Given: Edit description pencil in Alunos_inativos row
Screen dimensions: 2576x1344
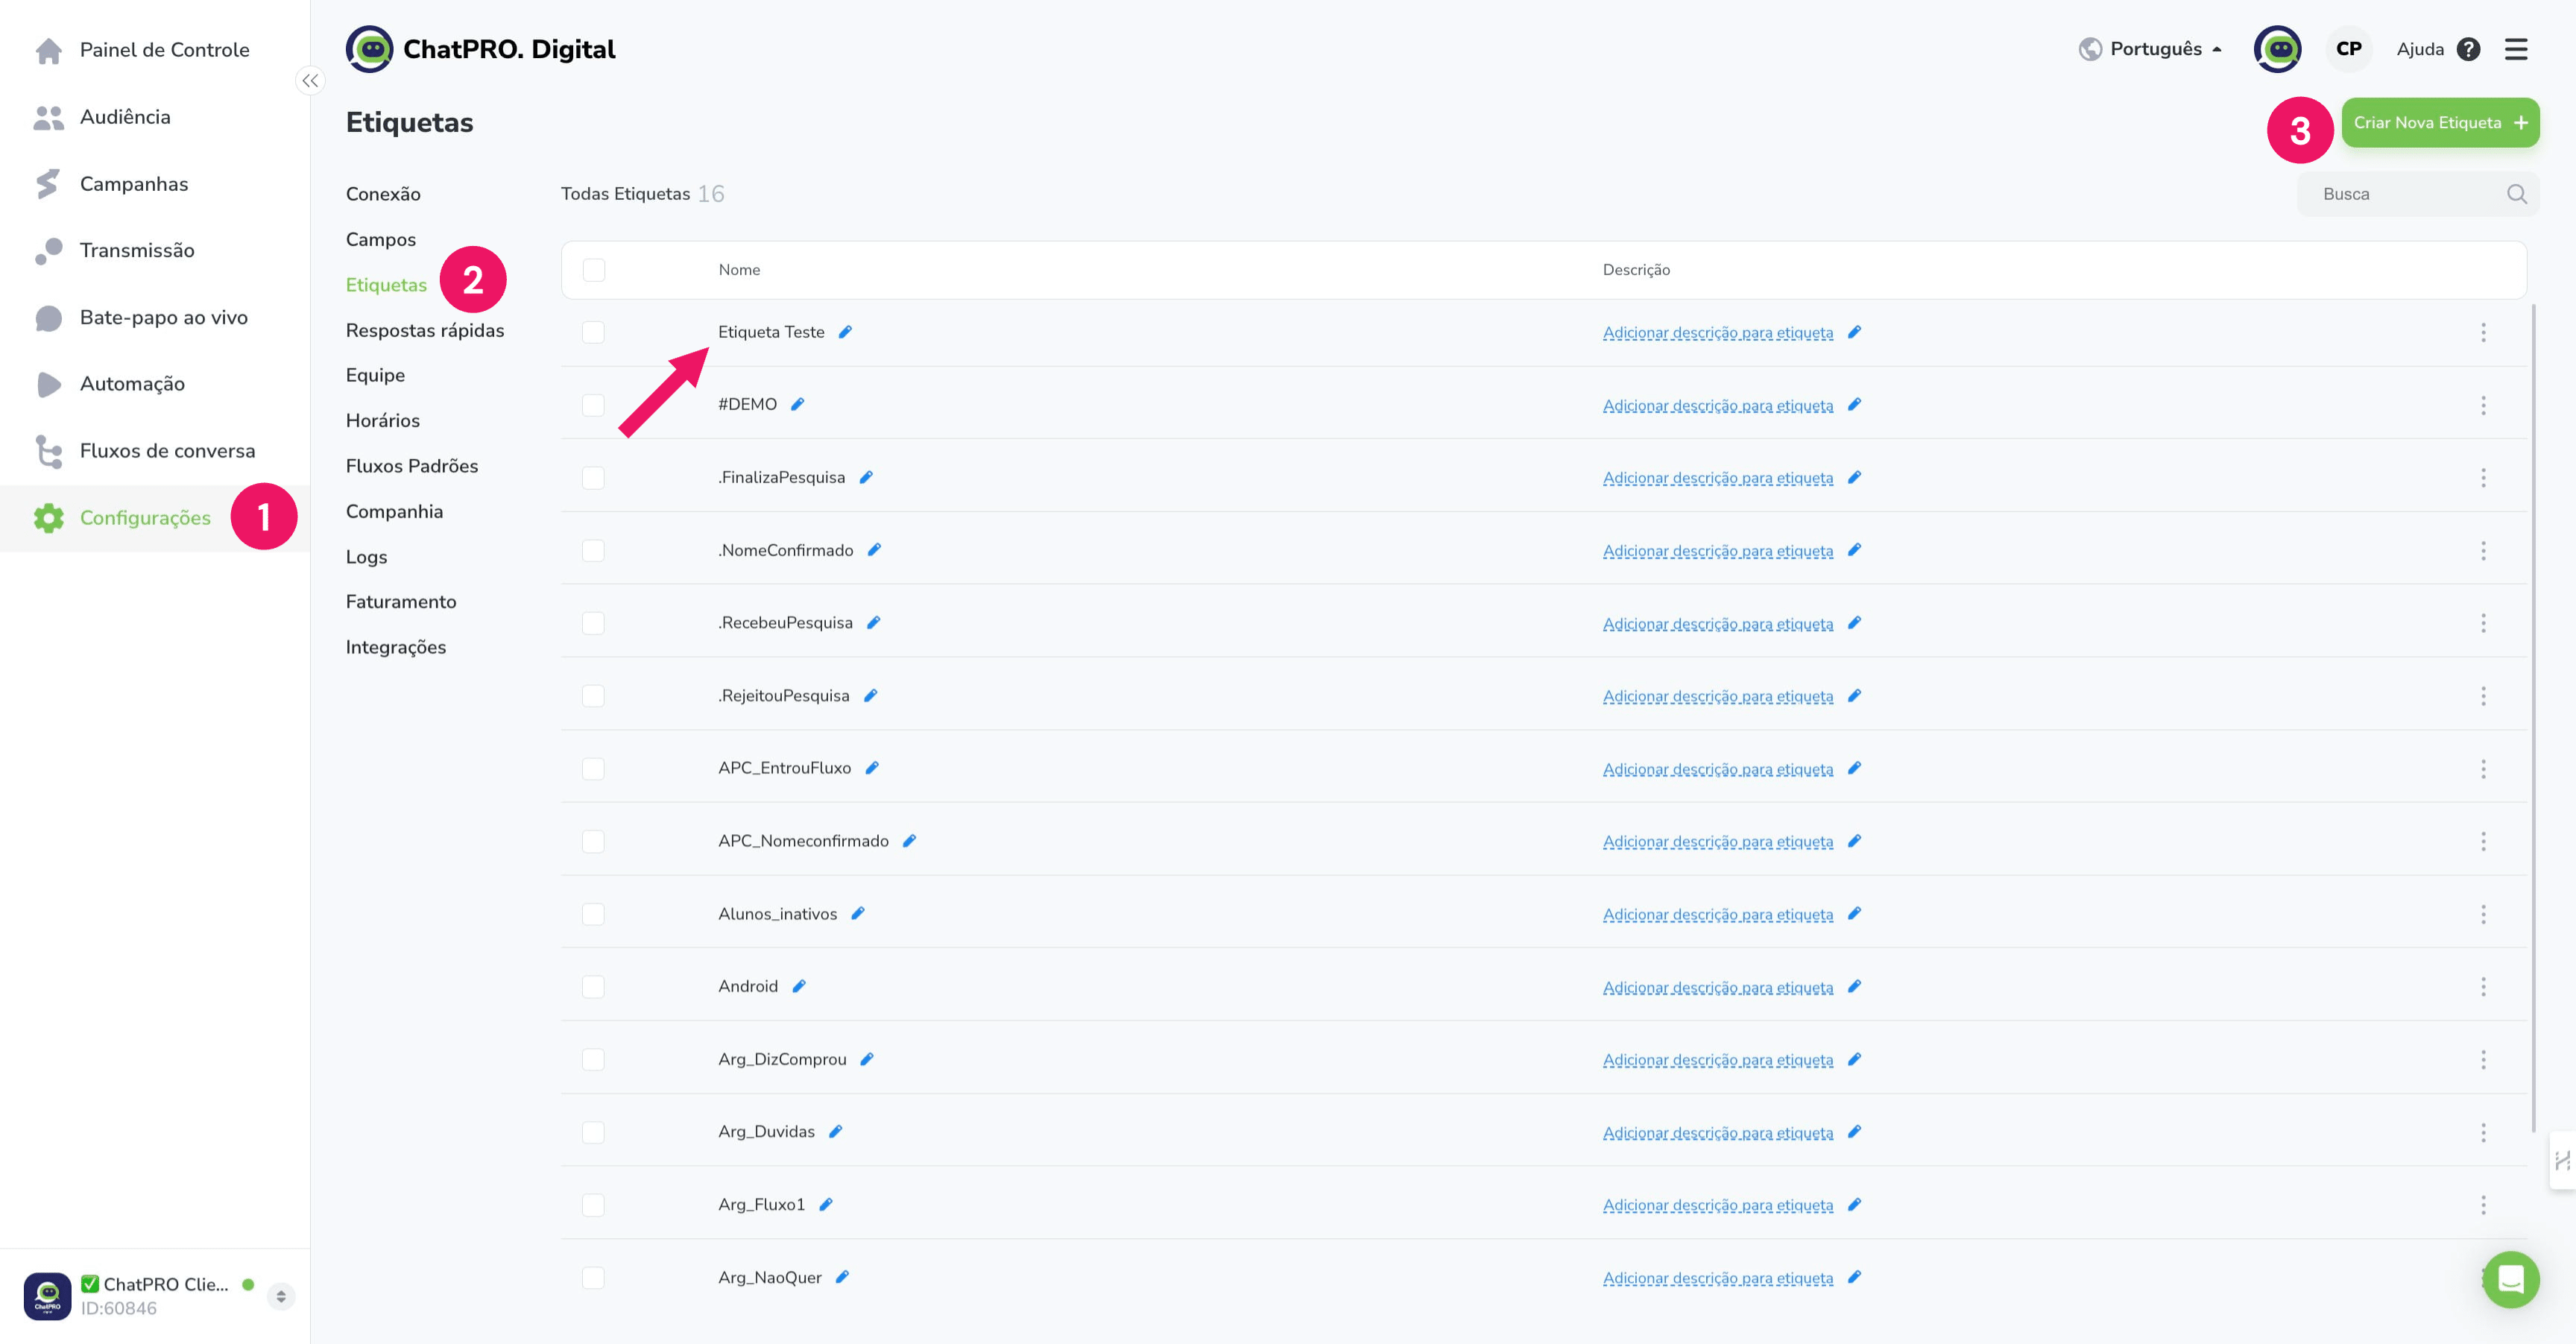Looking at the screenshot, I should [x=1854, y=914].
